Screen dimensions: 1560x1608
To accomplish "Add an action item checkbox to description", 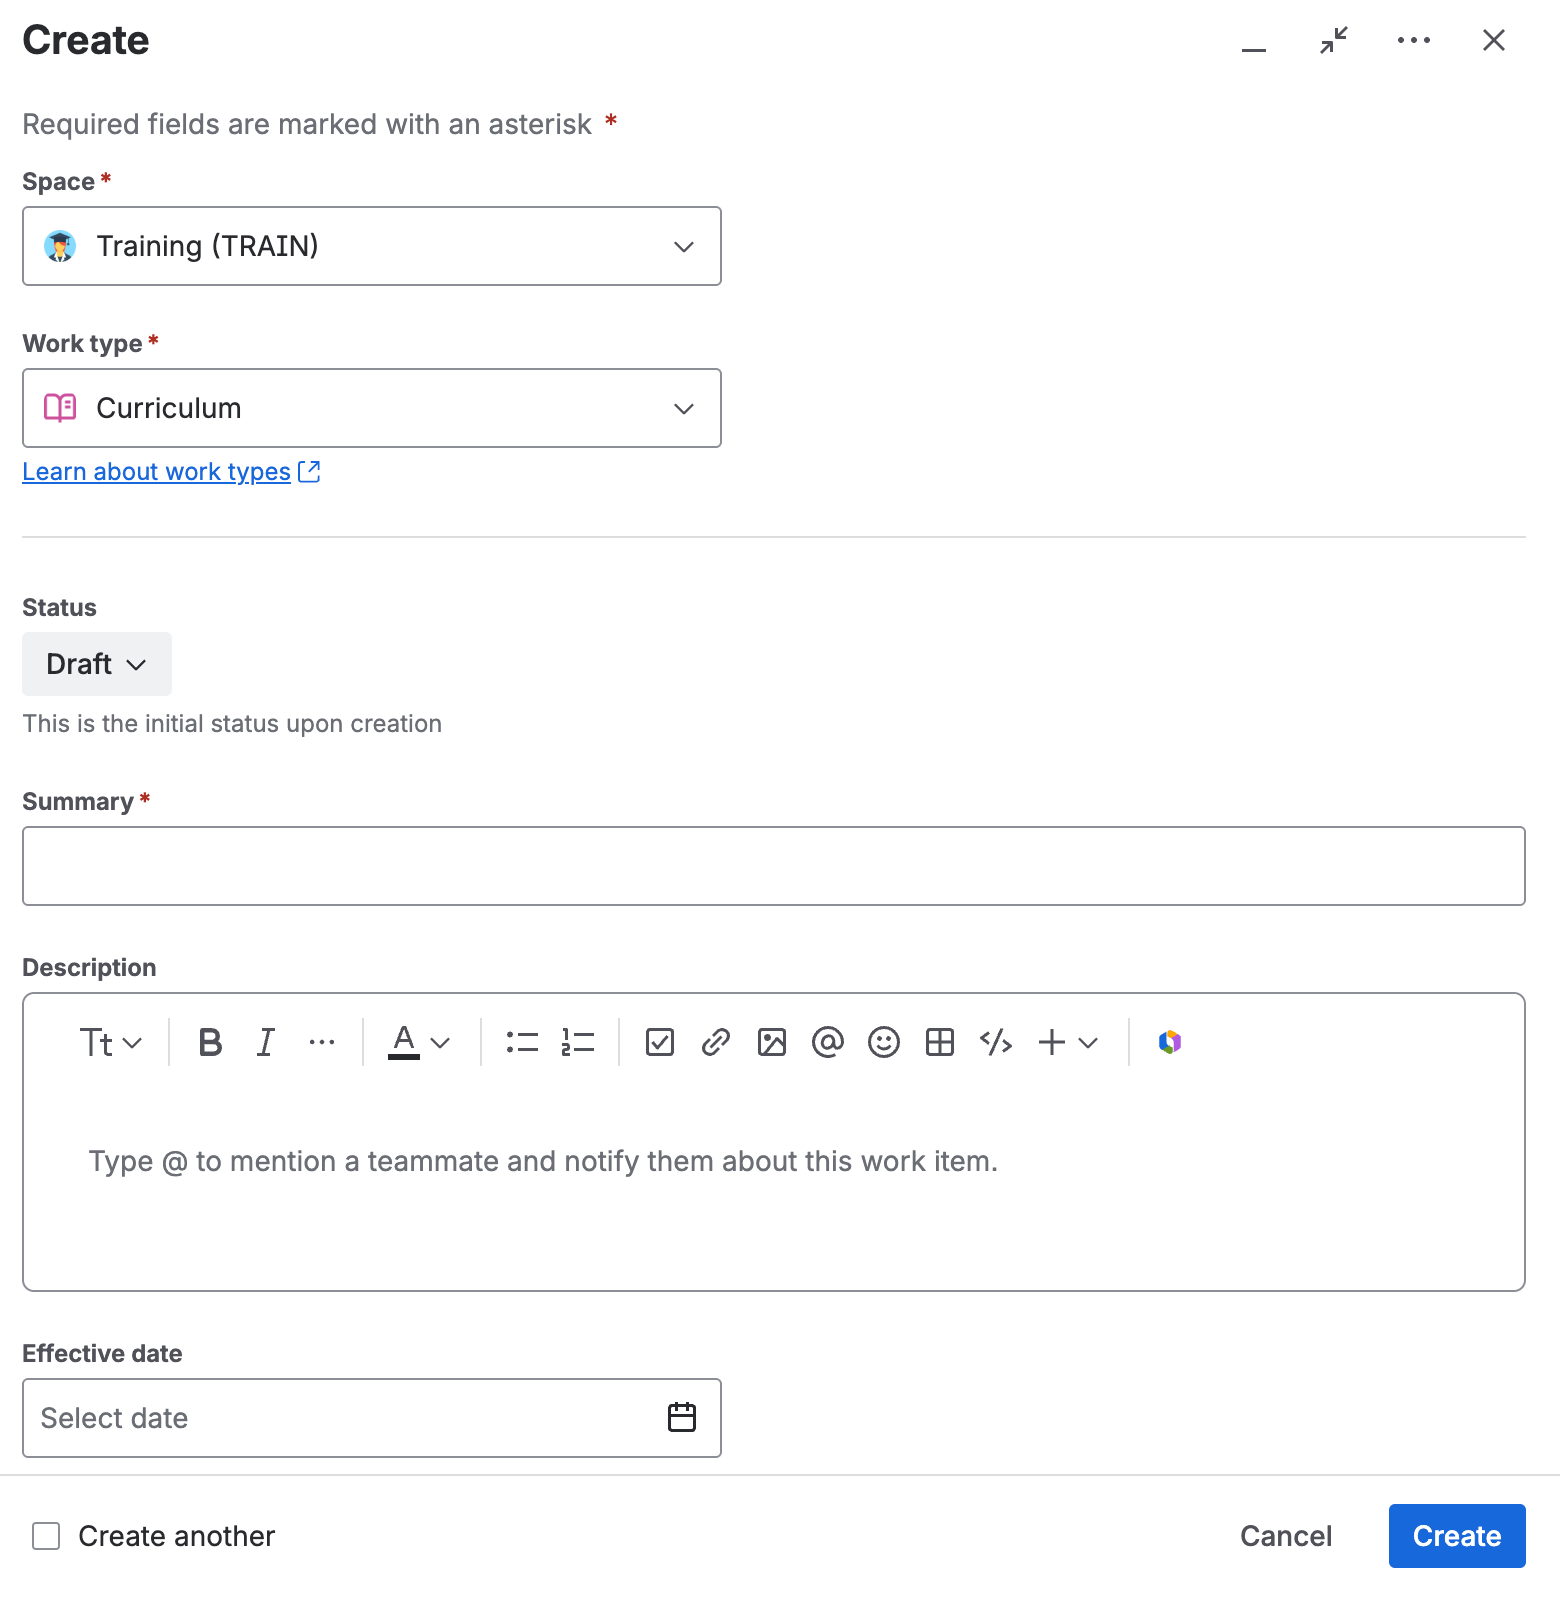I will click(660, 1042).
